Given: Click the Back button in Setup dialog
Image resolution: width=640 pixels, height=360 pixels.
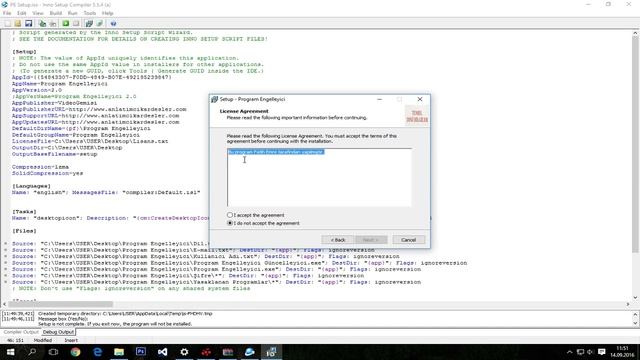Looking at the screenshot, I should coord(338,240).
